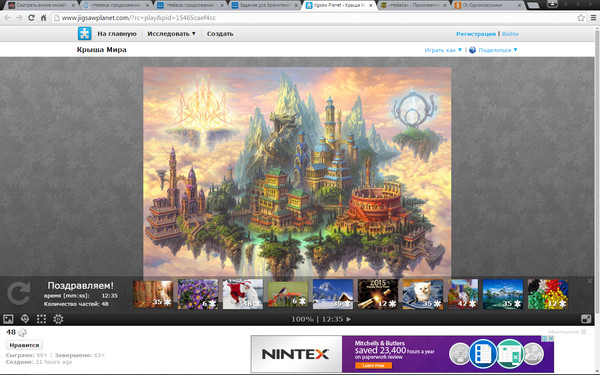Click the Регистрация link
600x375 pixels.
(476, 34)
